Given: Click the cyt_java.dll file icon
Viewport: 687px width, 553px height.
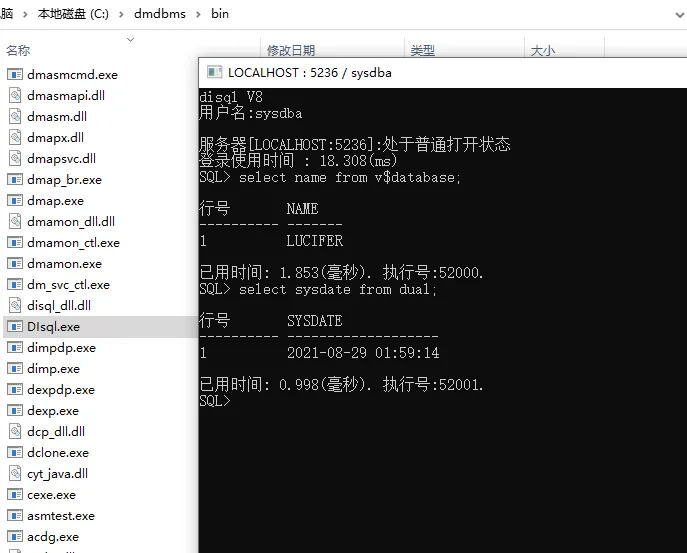Looking at the screenshot, I should pos(15,473).
